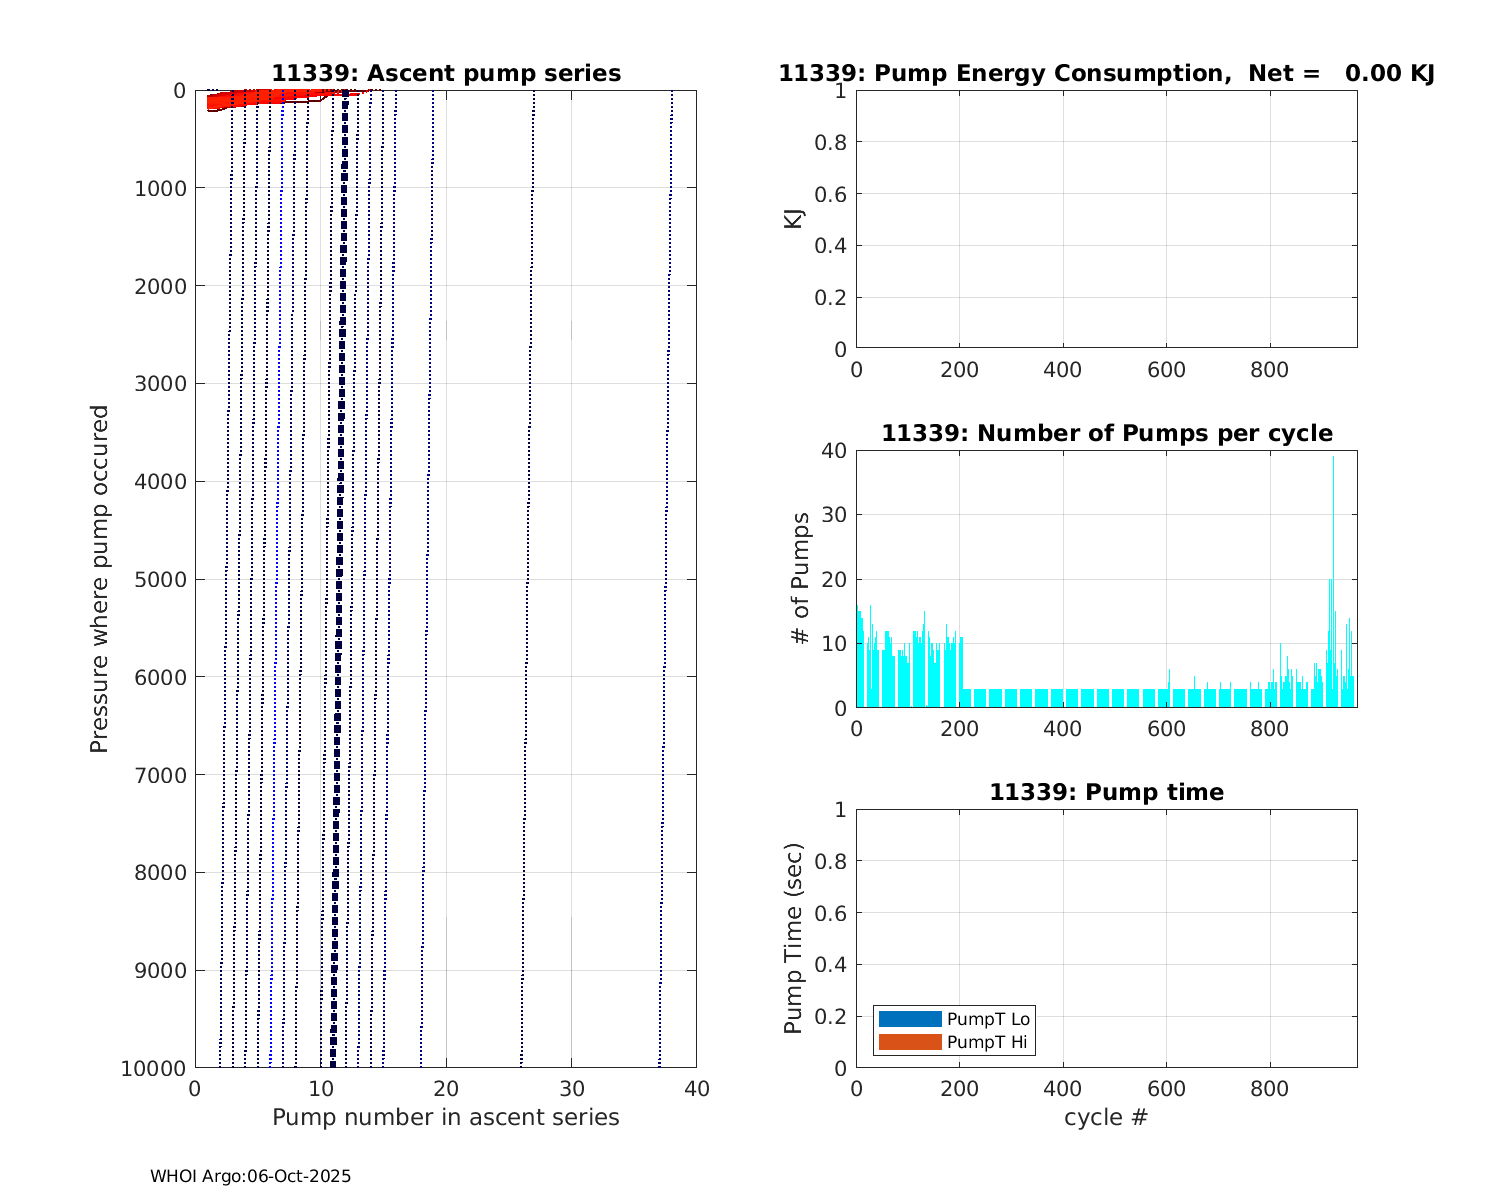This screenshot has width=1500, height=1200.
Task: Select the PumpT Lo legend label
Action: 988,1019
